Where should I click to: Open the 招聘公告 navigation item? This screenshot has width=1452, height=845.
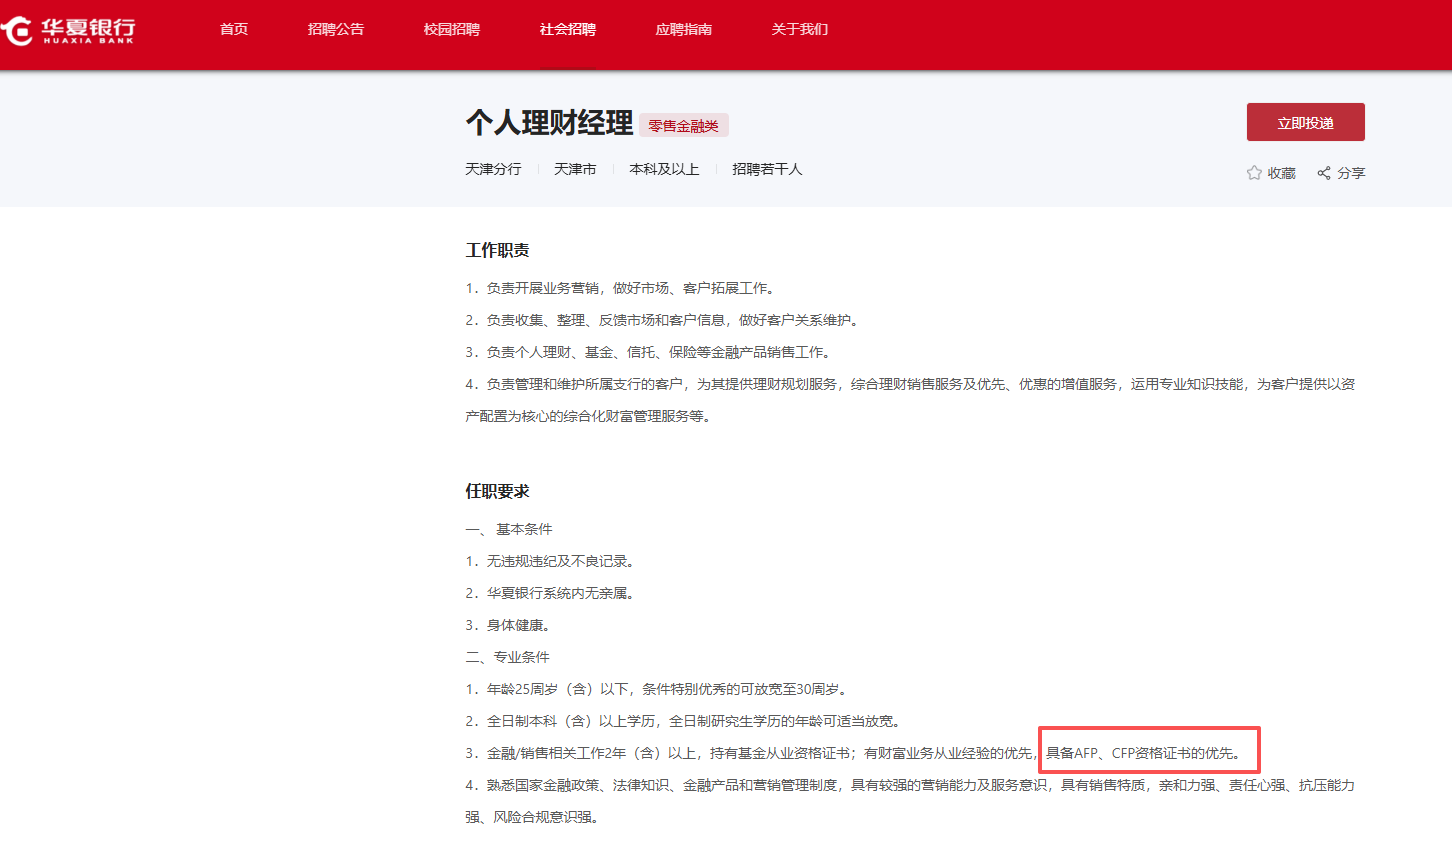(336, 30)
